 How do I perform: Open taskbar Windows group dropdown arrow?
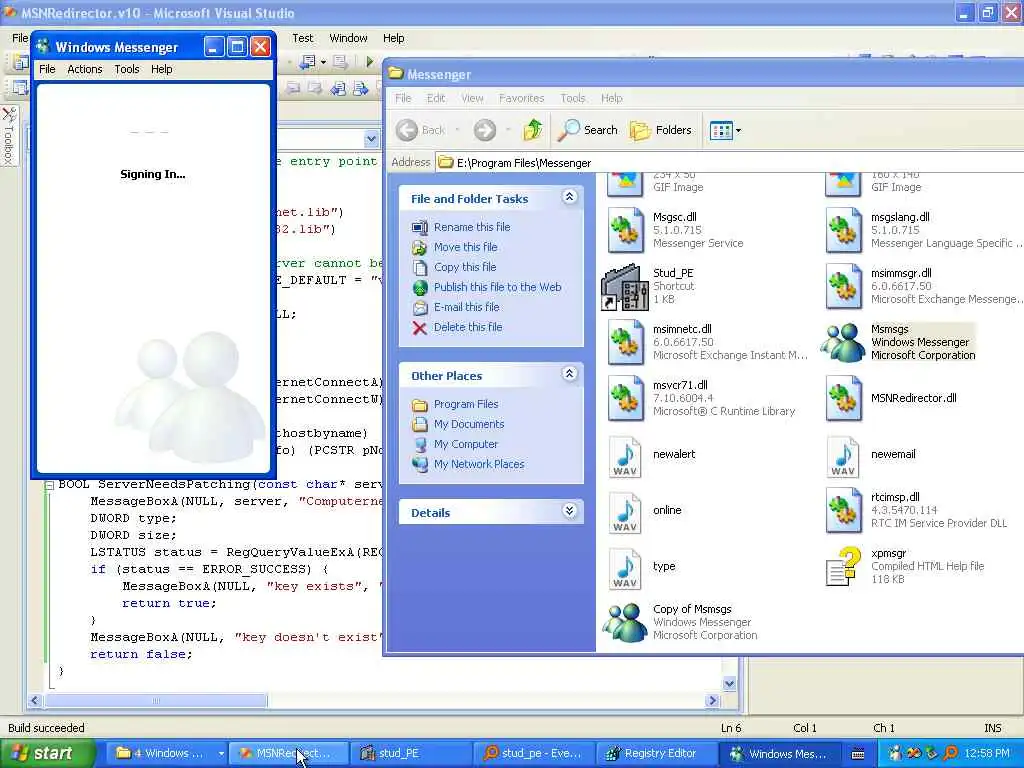tap(221, 753)
